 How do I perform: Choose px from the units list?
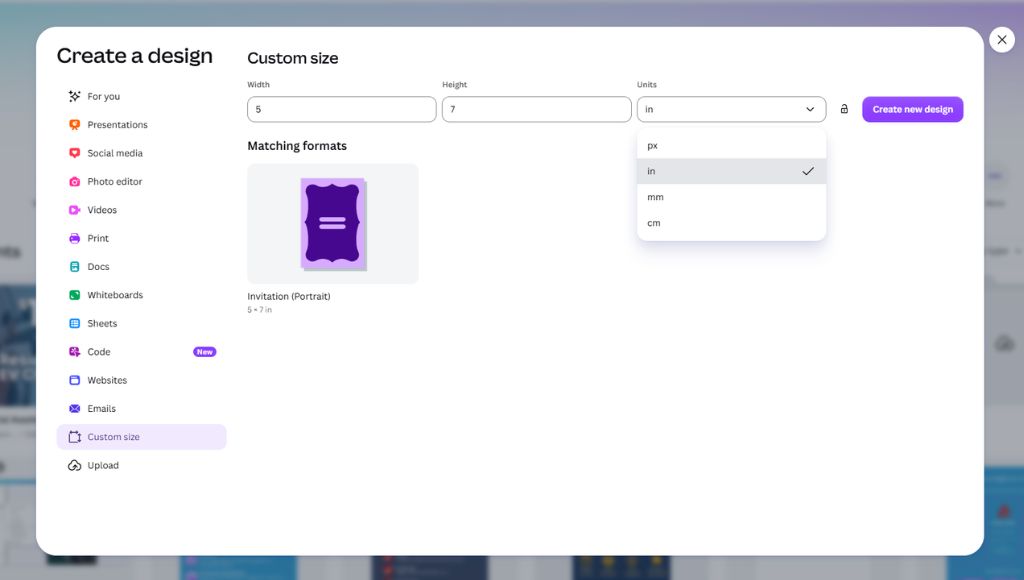[x=731, y=146]
